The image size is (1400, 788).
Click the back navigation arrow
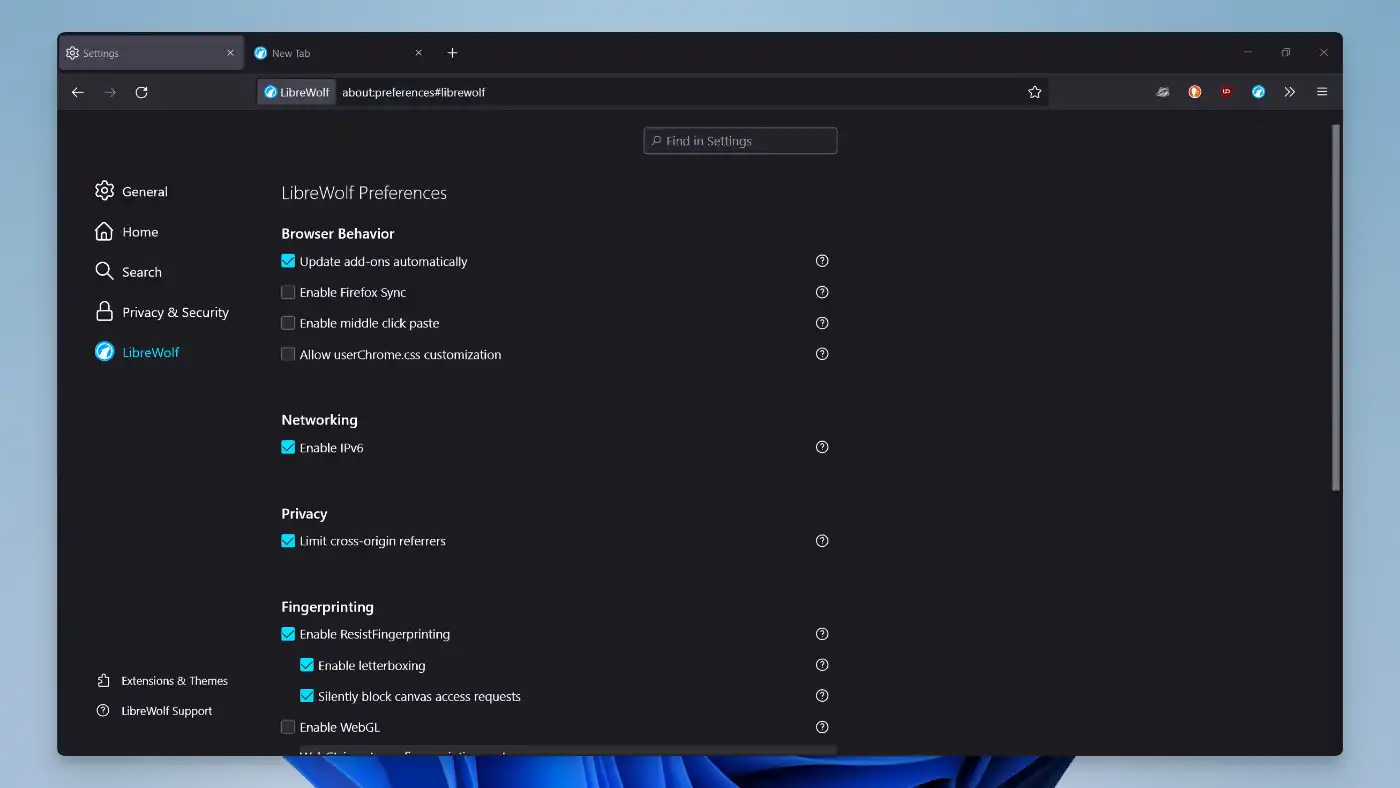(78, 92)
